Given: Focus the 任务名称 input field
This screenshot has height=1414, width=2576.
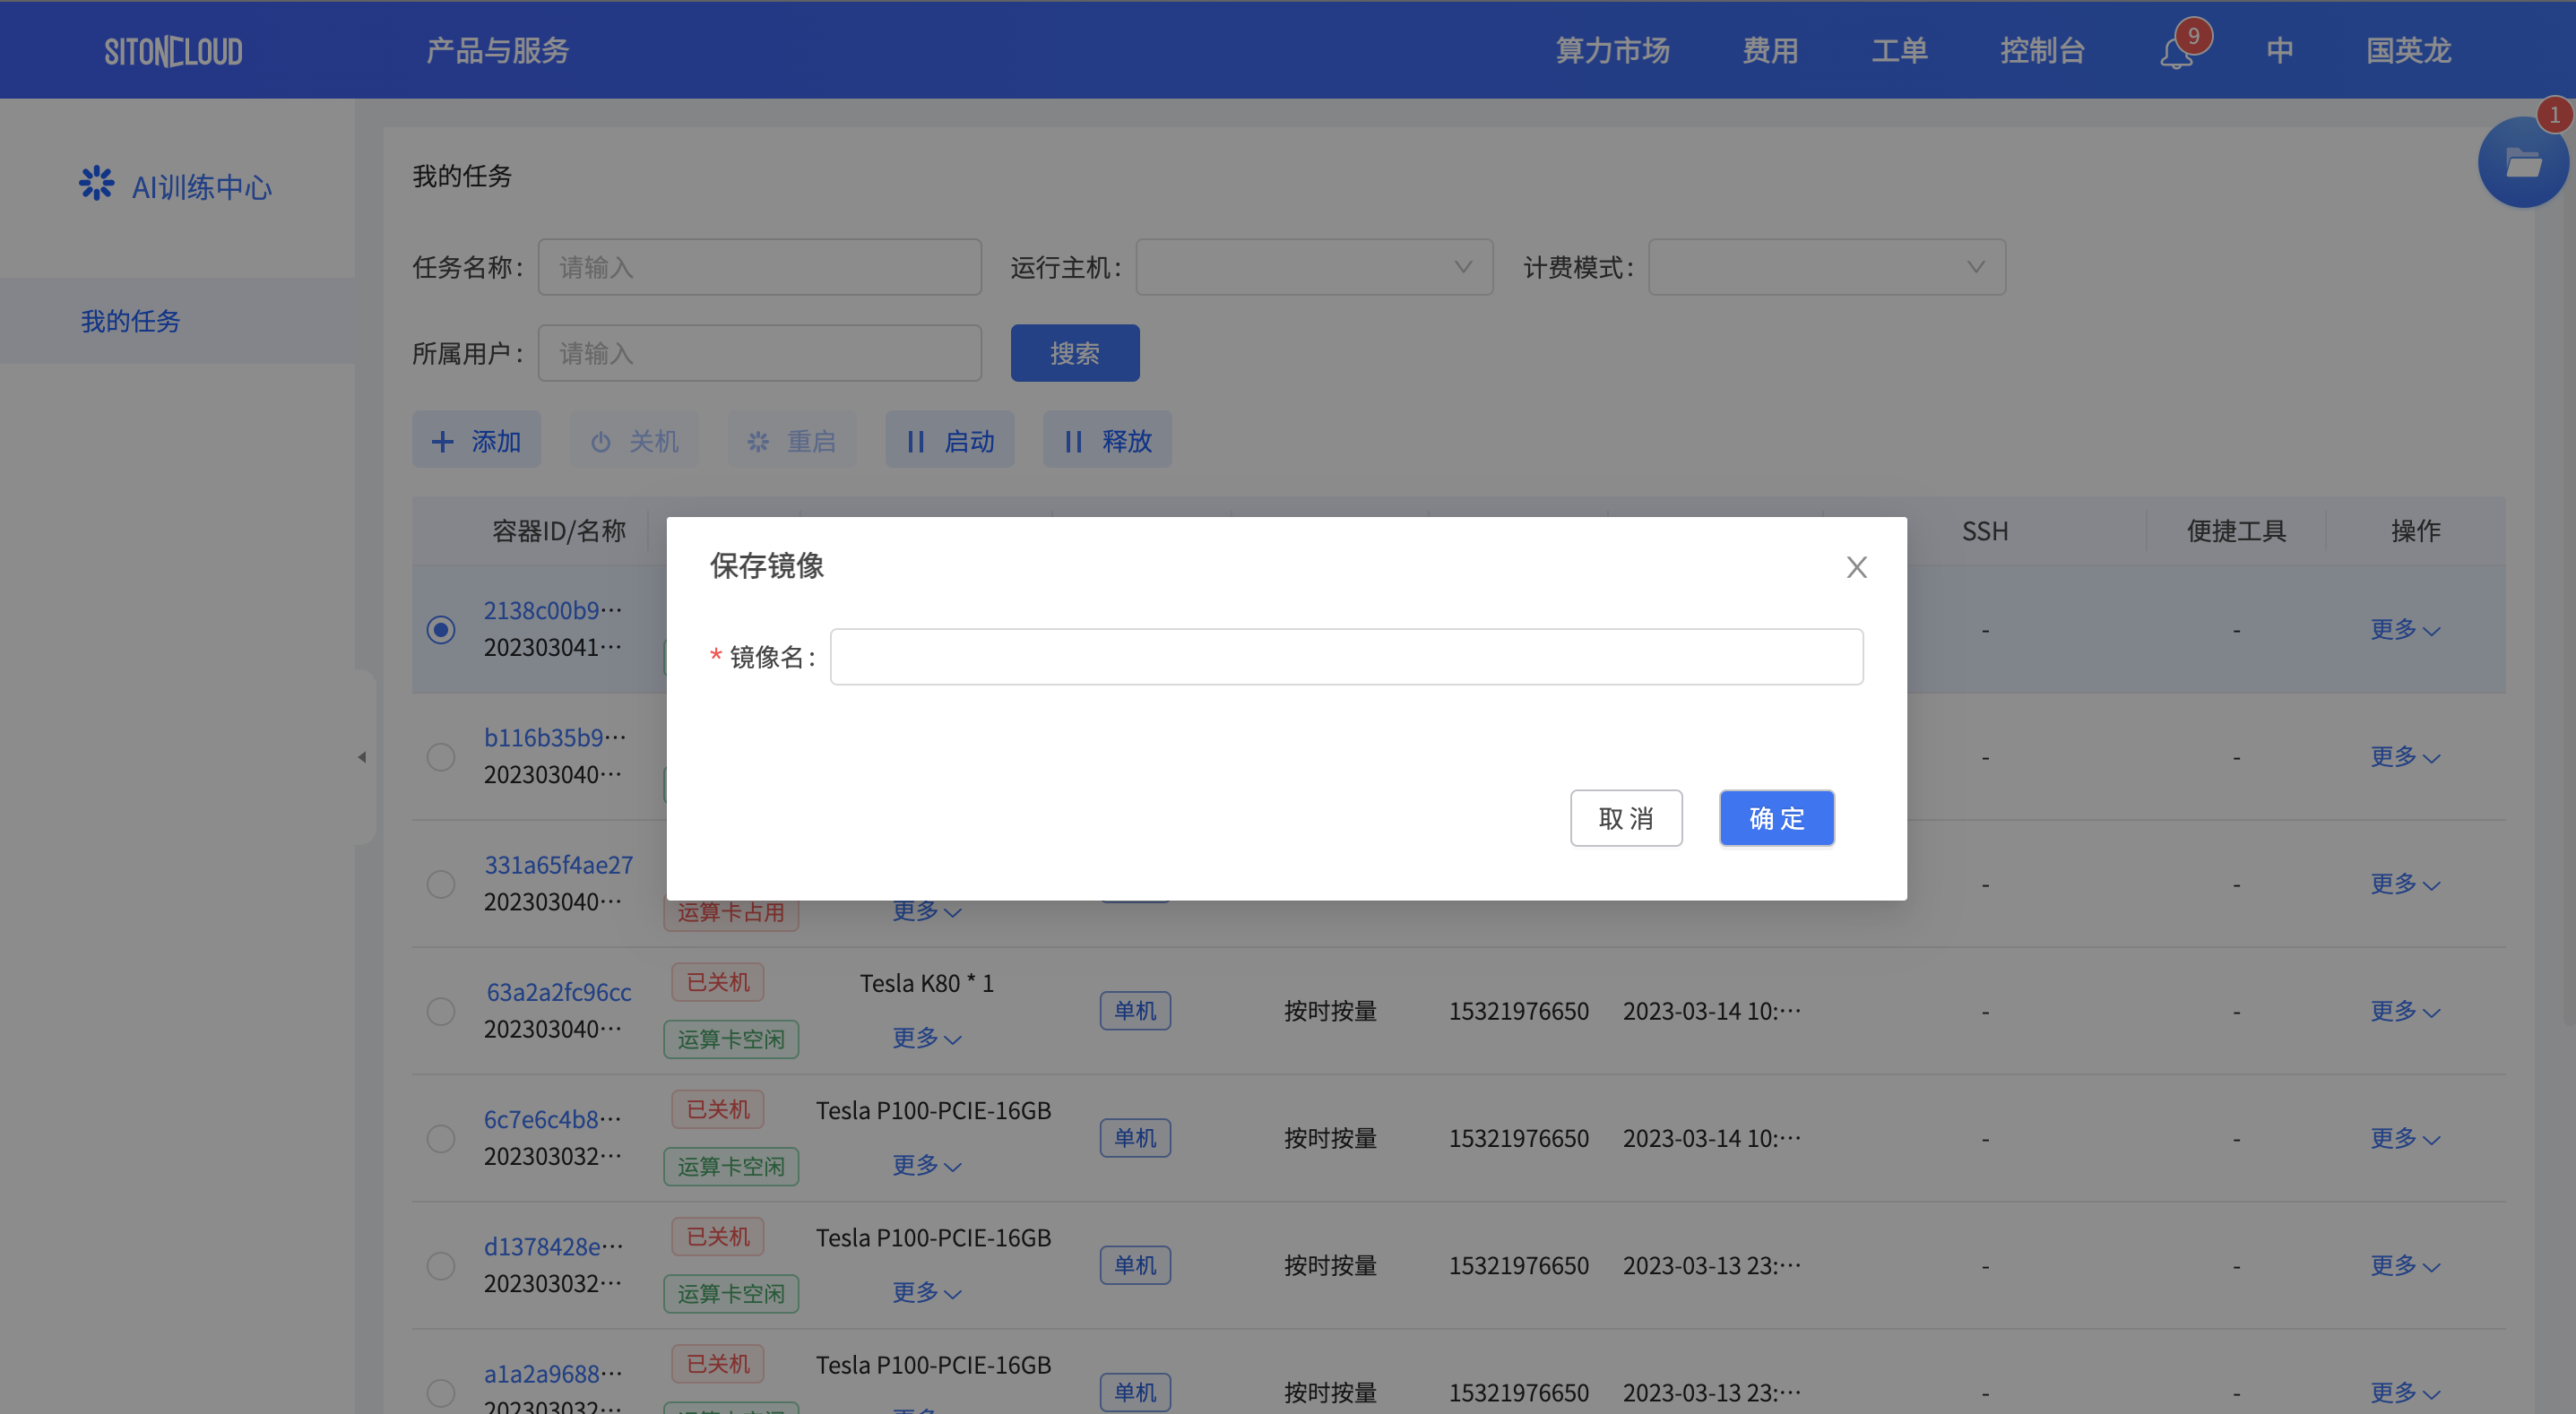Looking at the screenshot, I should [x=759, y=267].
